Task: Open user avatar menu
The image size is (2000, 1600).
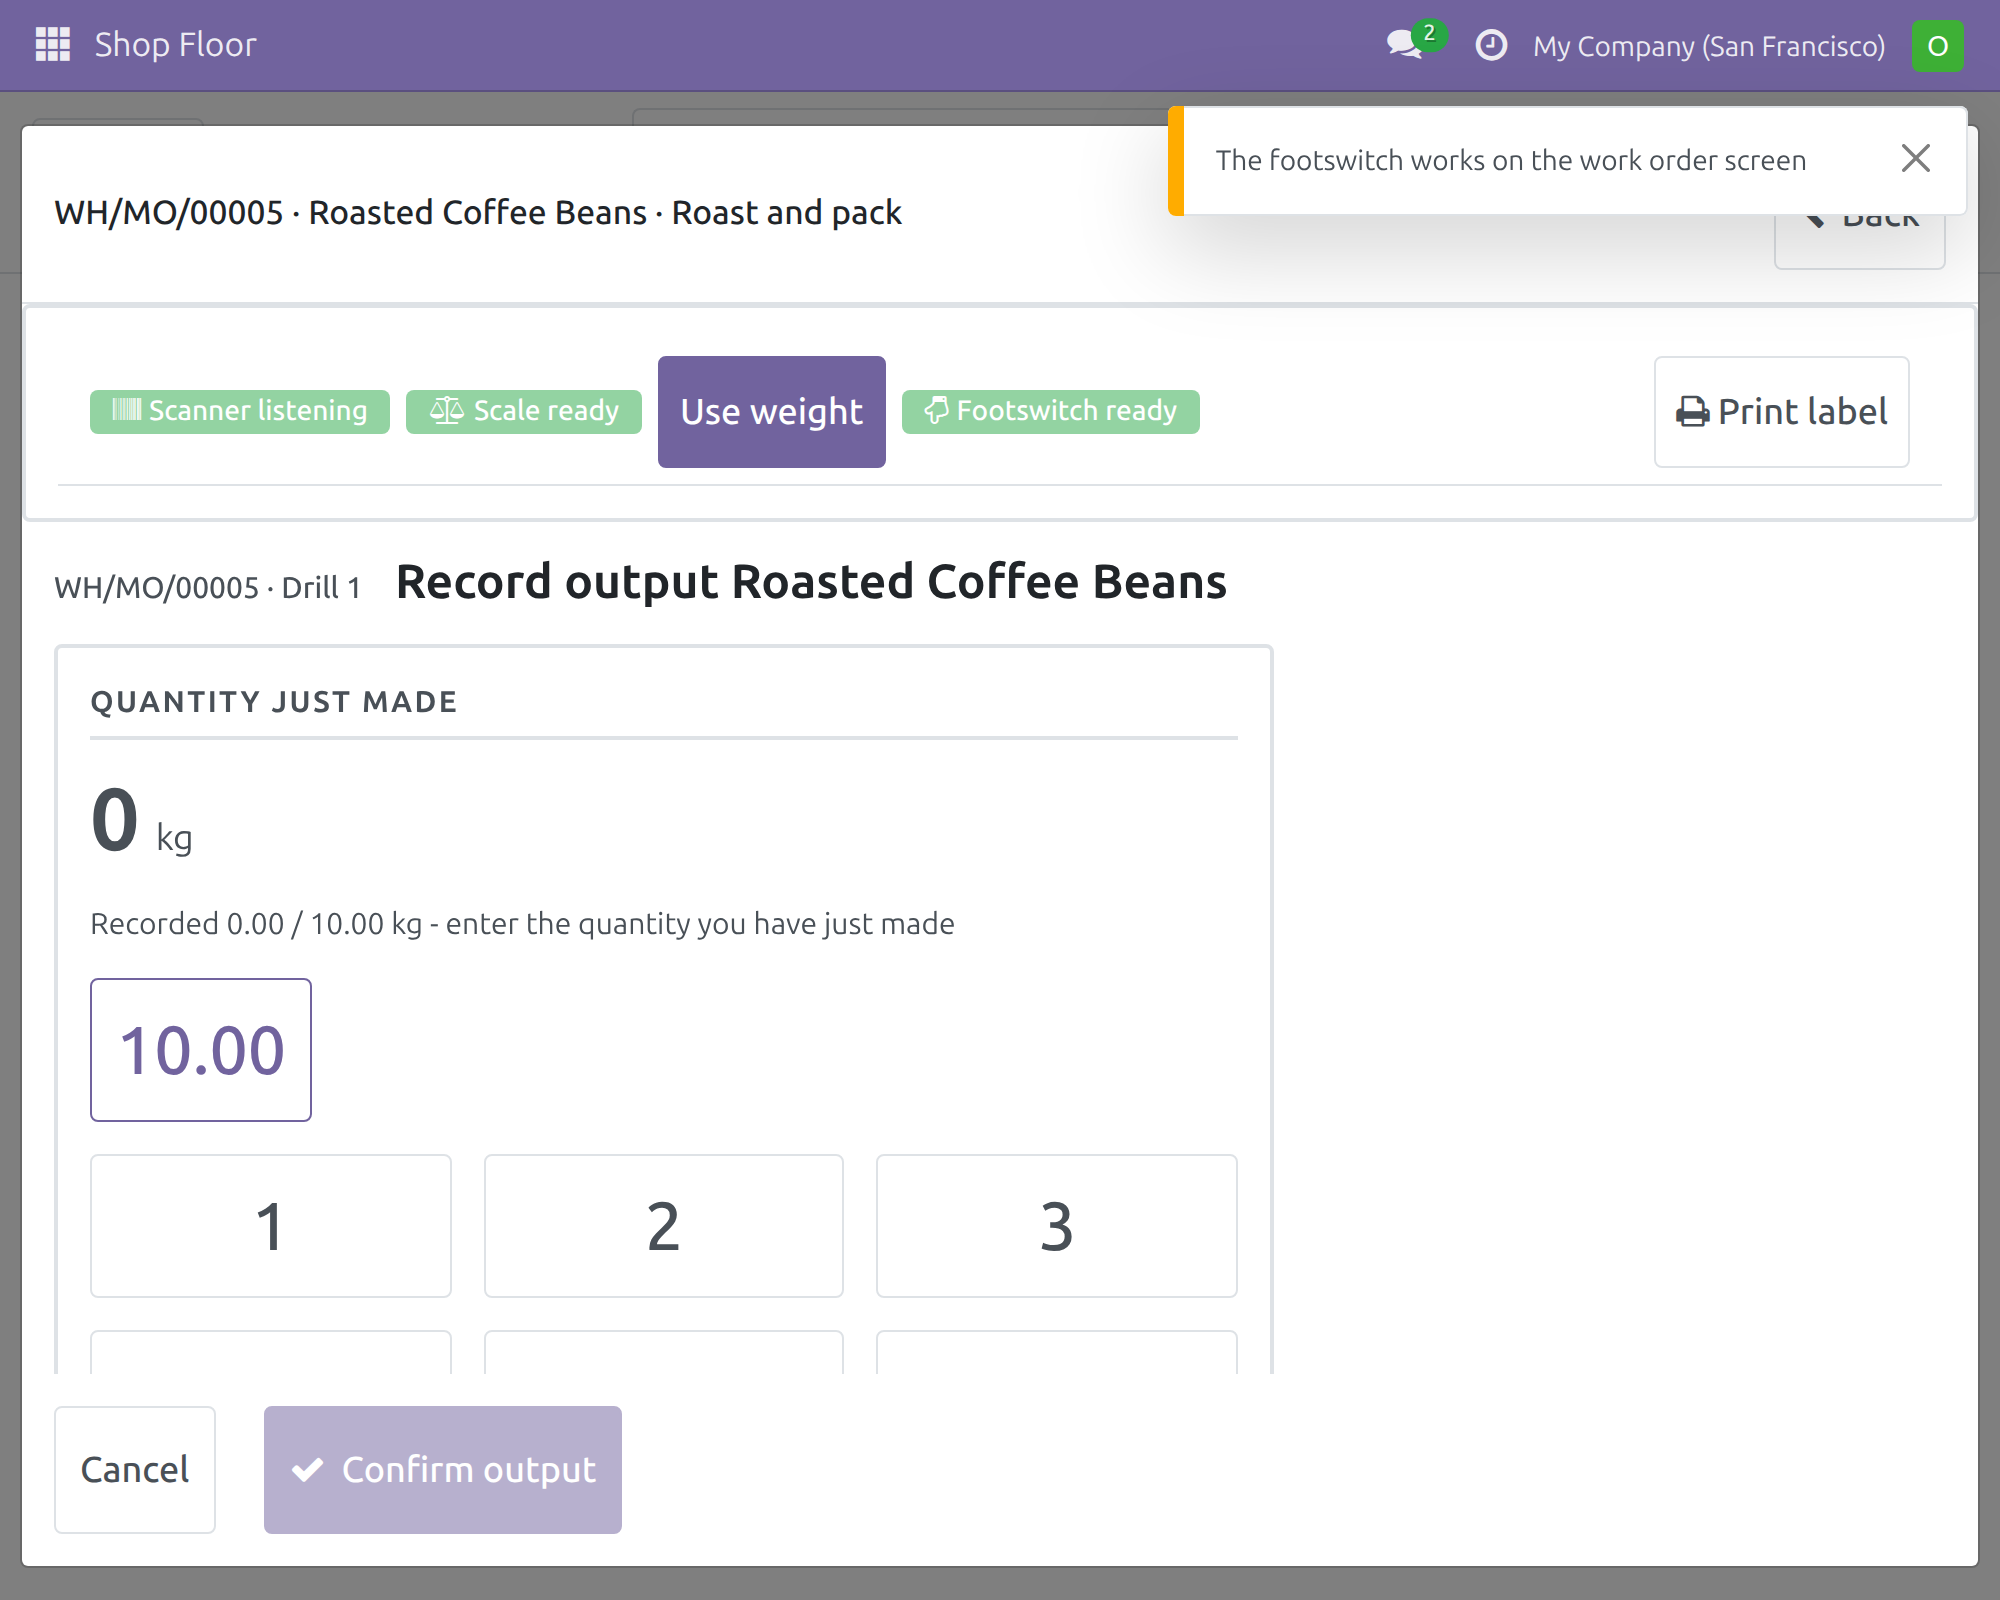Action: point(1937,46)
